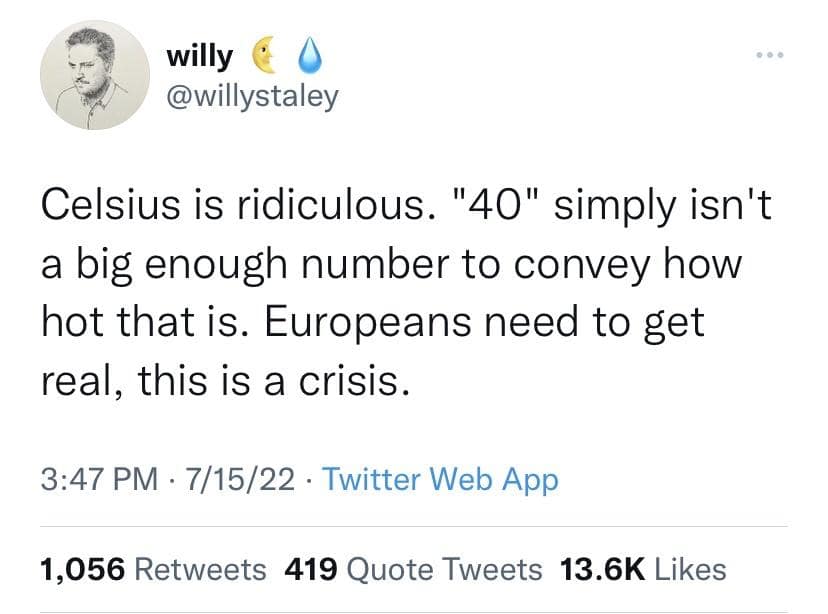
Task: View the 1,056 Retweets list
Action: tap(153, 569)
